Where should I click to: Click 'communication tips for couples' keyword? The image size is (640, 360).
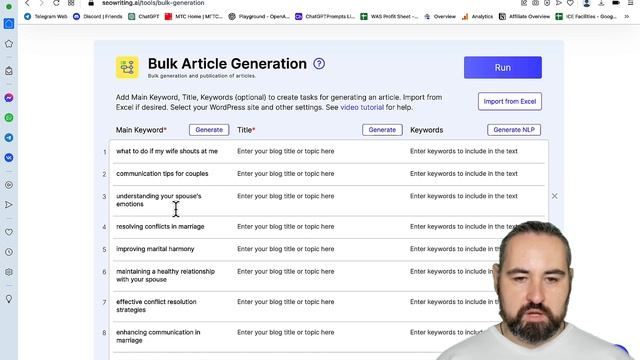click(x=162, y=173)
